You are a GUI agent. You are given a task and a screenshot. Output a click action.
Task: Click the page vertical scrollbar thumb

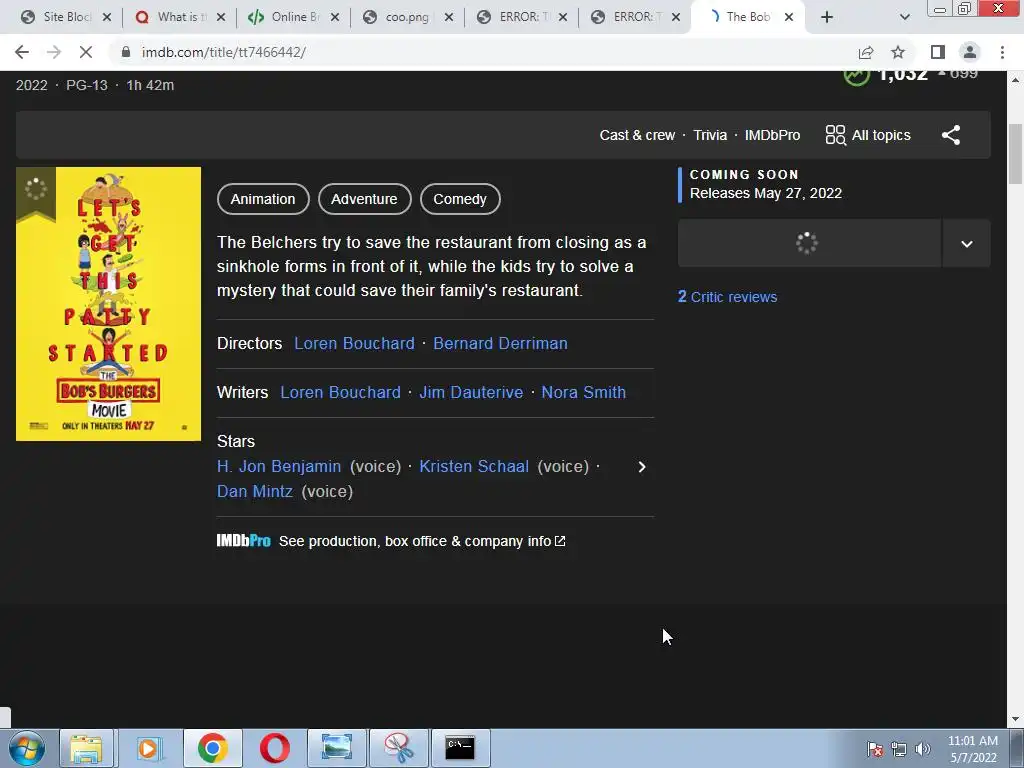tap(1015, 153)
